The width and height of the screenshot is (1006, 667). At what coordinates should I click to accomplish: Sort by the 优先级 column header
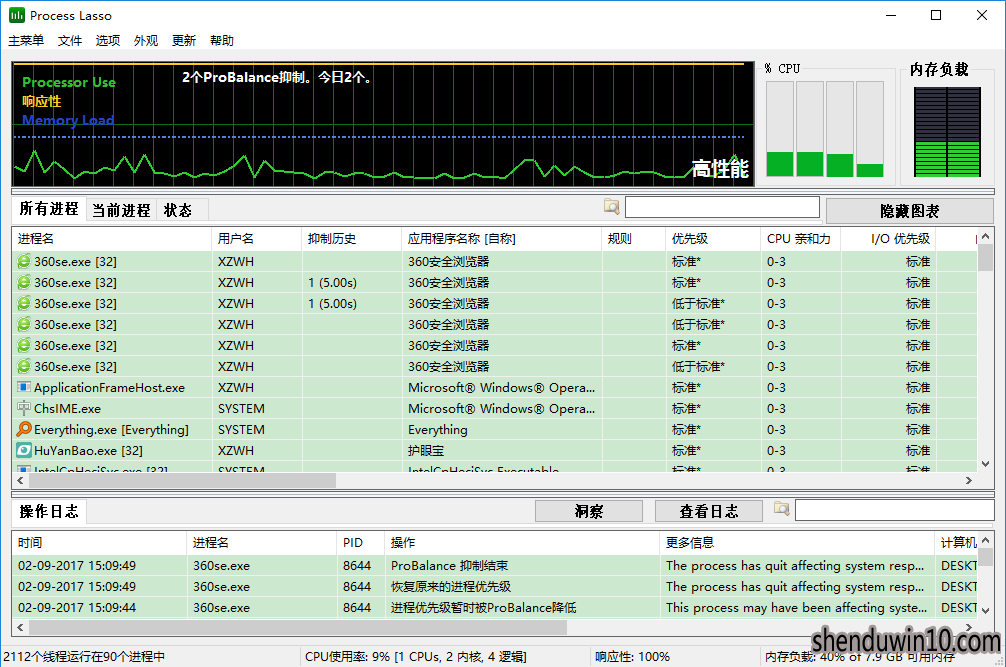pos(713,239)
